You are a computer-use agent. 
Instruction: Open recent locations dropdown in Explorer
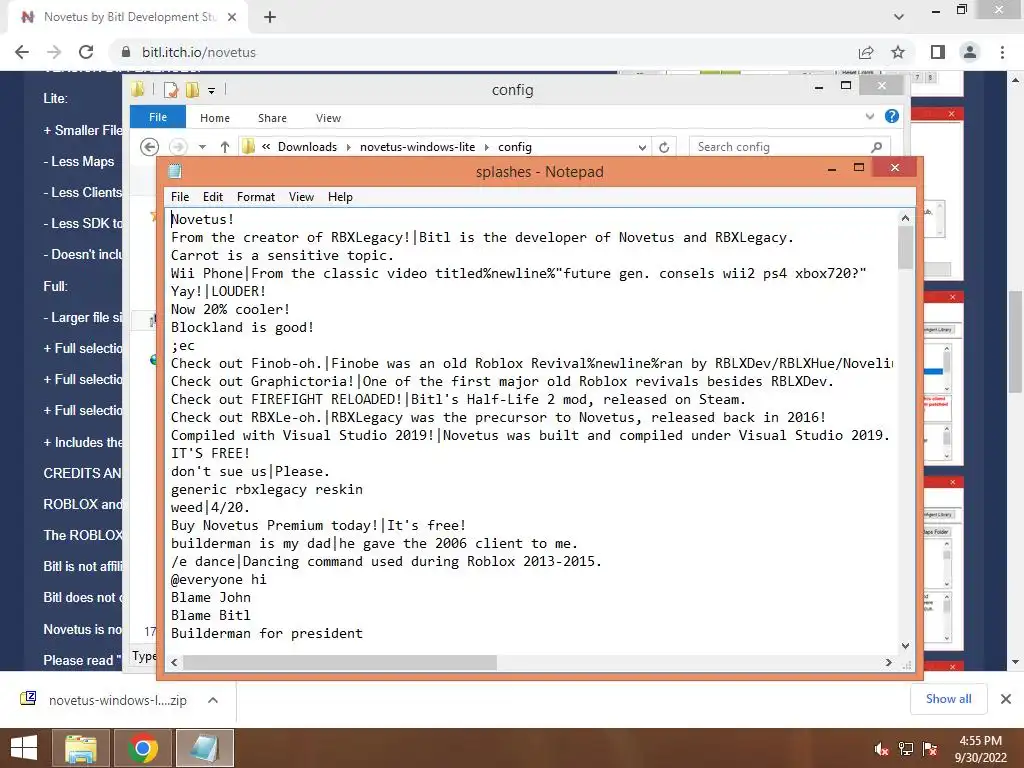coord(202,147)
